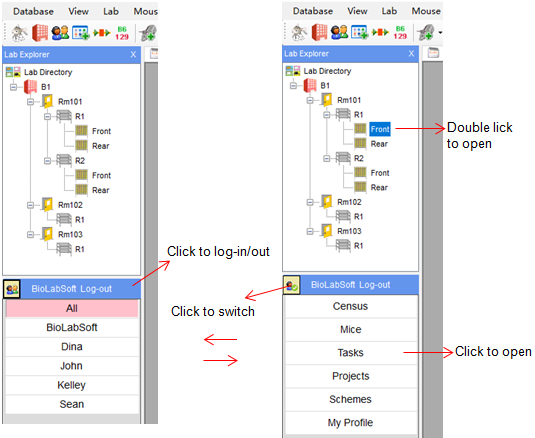Open the Database menu on the left window
The image size is (535, 438).
point(33,12)
